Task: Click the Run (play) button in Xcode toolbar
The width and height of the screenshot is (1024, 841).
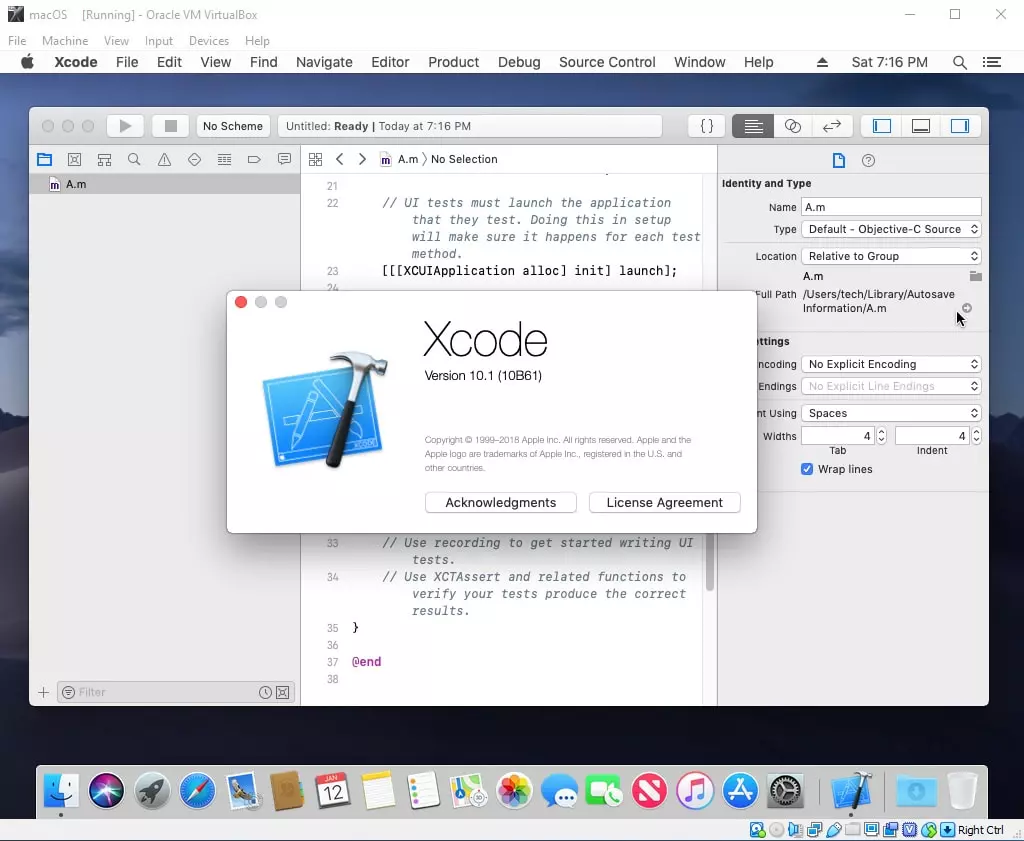Action: 125,126
